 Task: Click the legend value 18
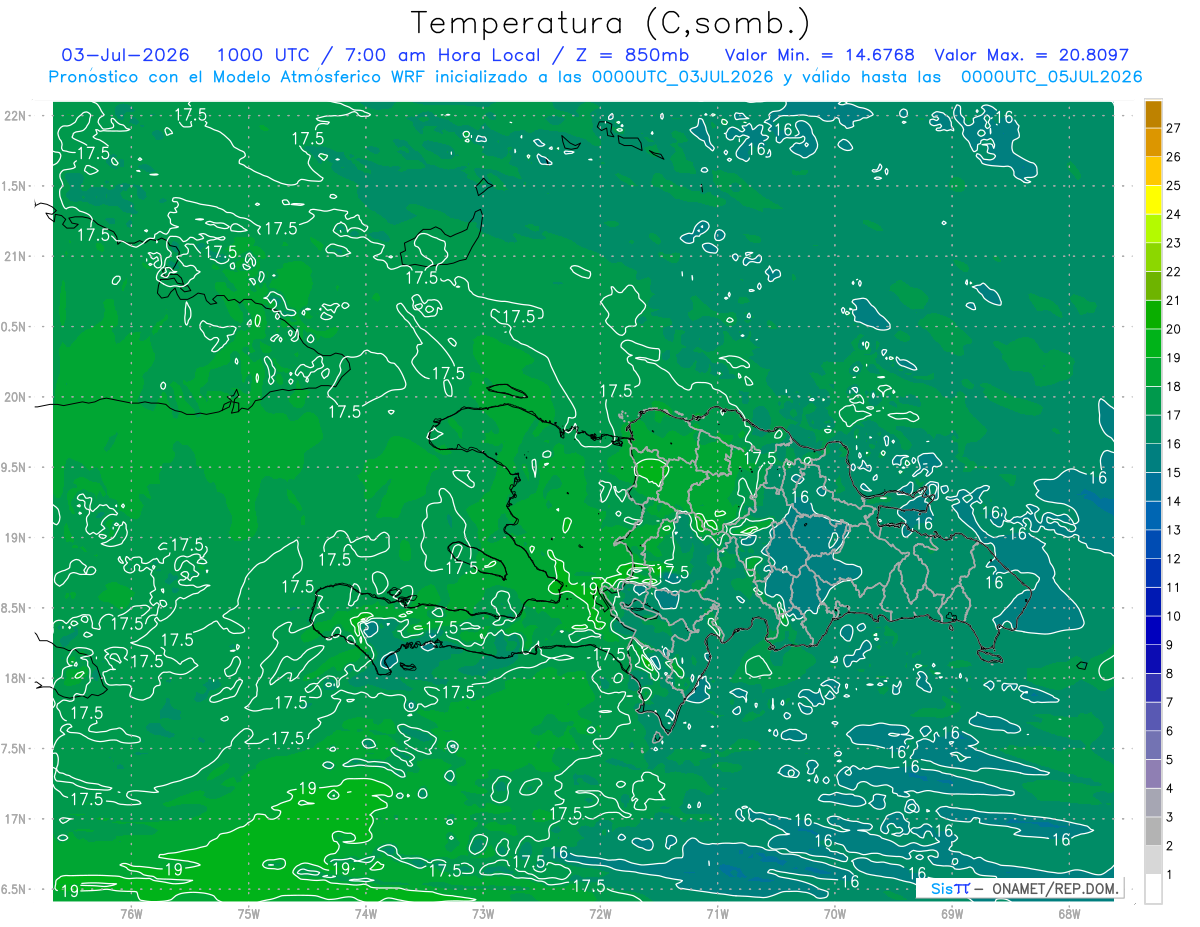[1174, 387]
